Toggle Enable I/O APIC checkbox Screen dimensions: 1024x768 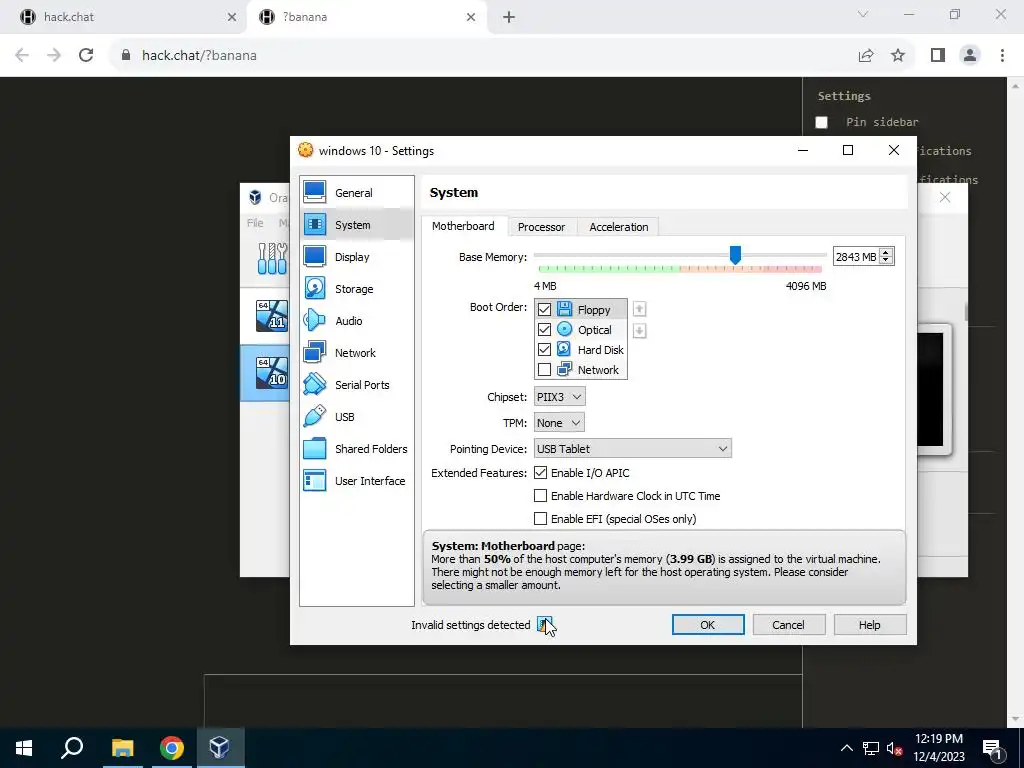[541, 472]
